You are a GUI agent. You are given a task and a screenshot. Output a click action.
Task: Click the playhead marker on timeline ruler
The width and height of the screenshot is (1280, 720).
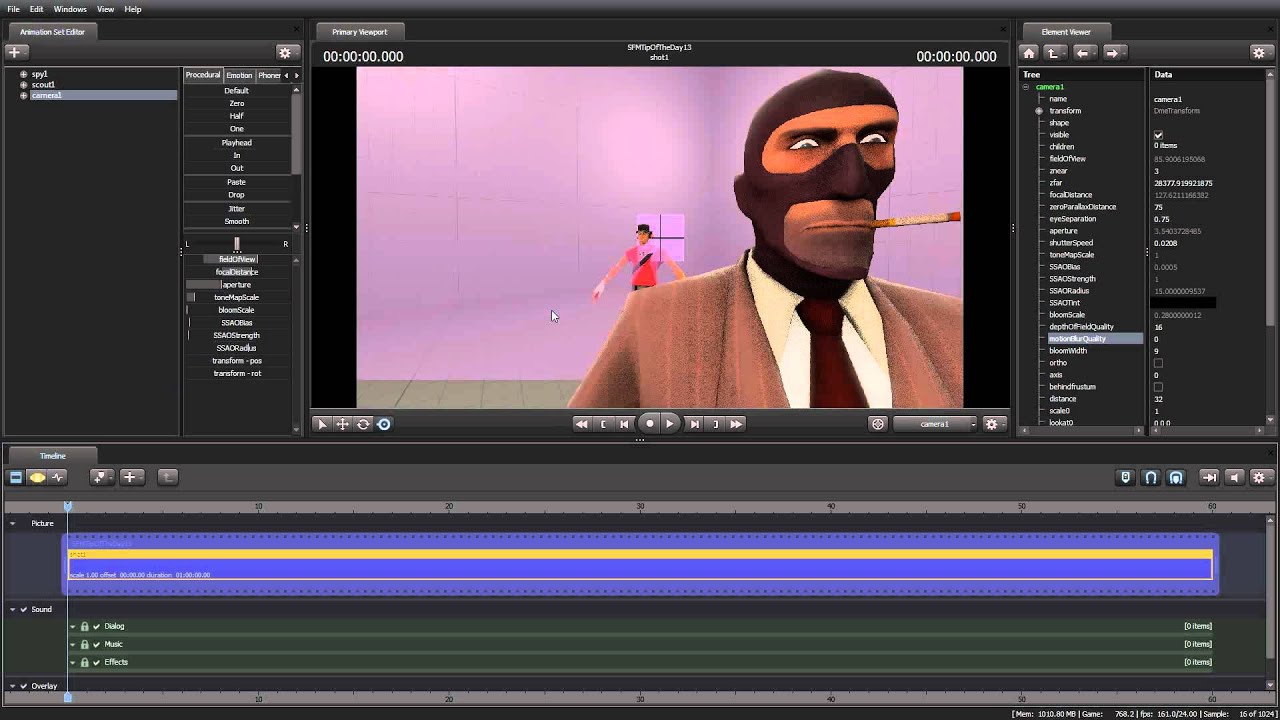(68, 506)
